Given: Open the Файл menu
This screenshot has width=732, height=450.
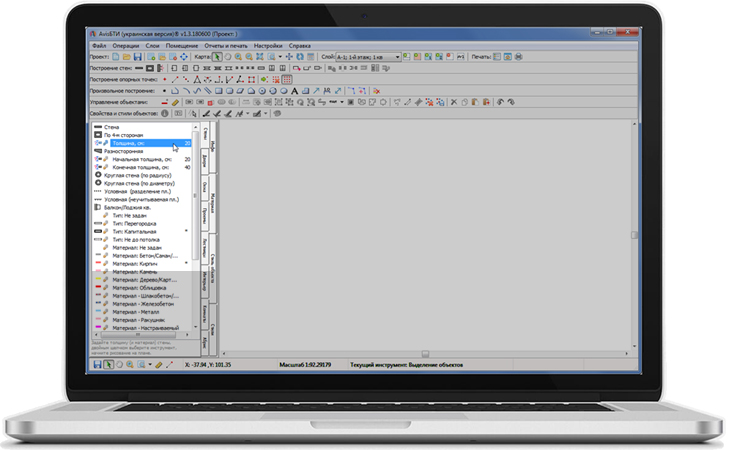Looking at the screenshot, I should click(99, 46).
